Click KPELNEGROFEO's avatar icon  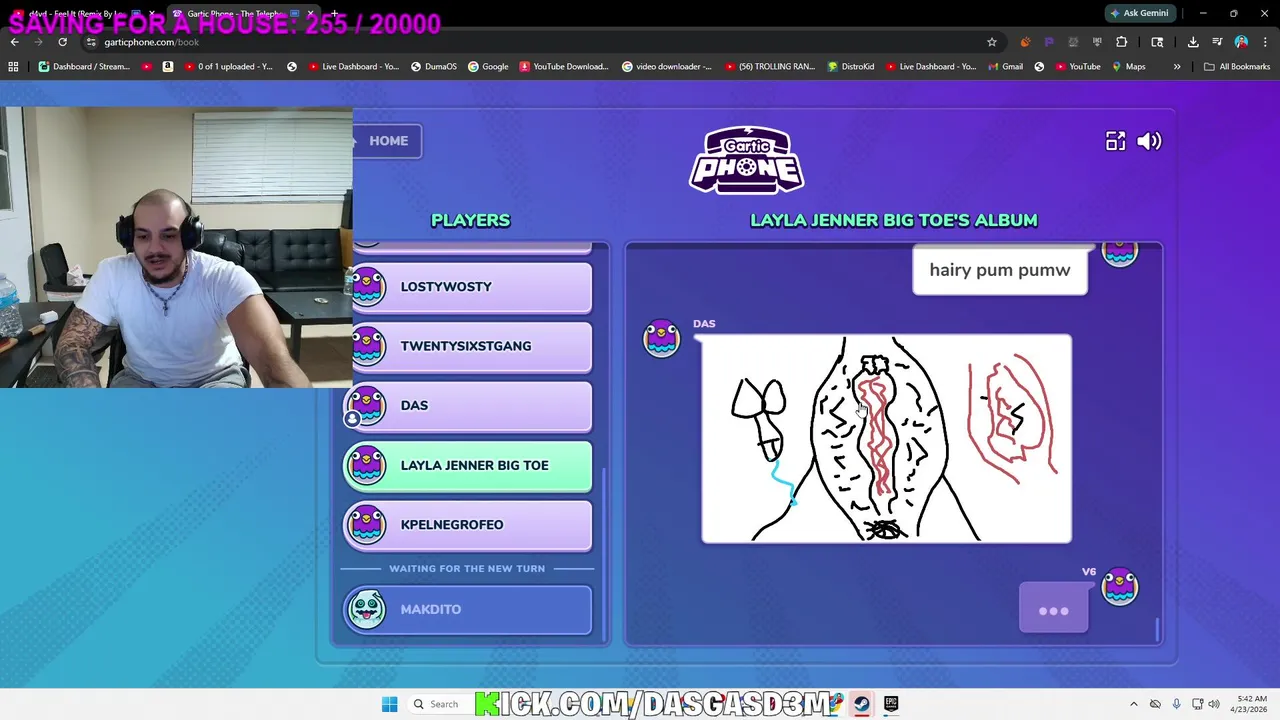[368, 524]
